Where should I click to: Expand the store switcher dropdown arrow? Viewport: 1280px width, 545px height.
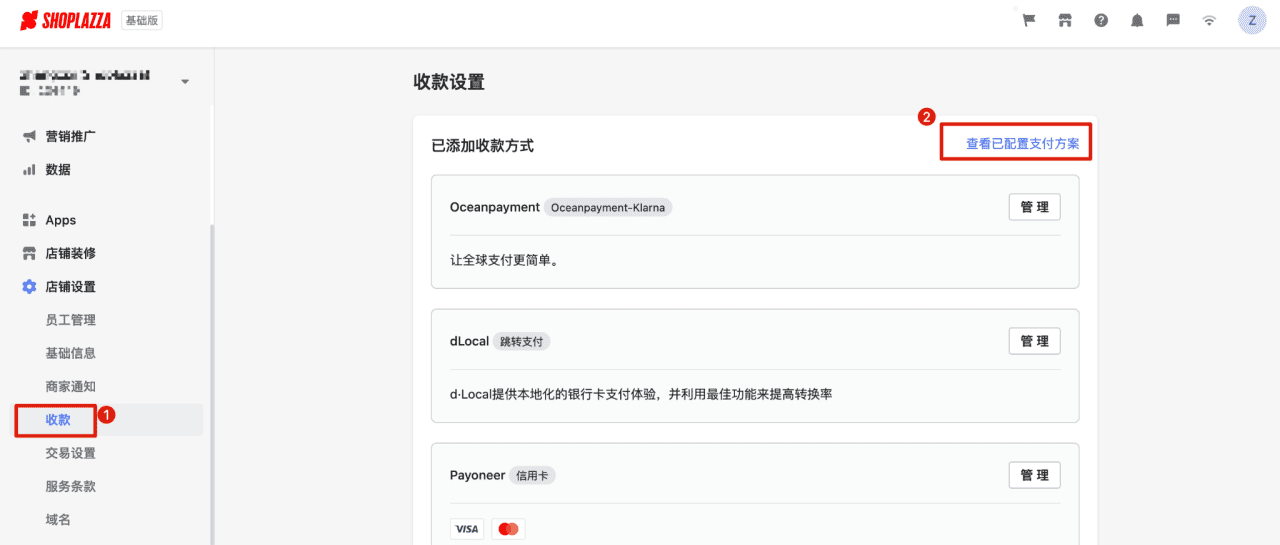(x=185, y=82)
